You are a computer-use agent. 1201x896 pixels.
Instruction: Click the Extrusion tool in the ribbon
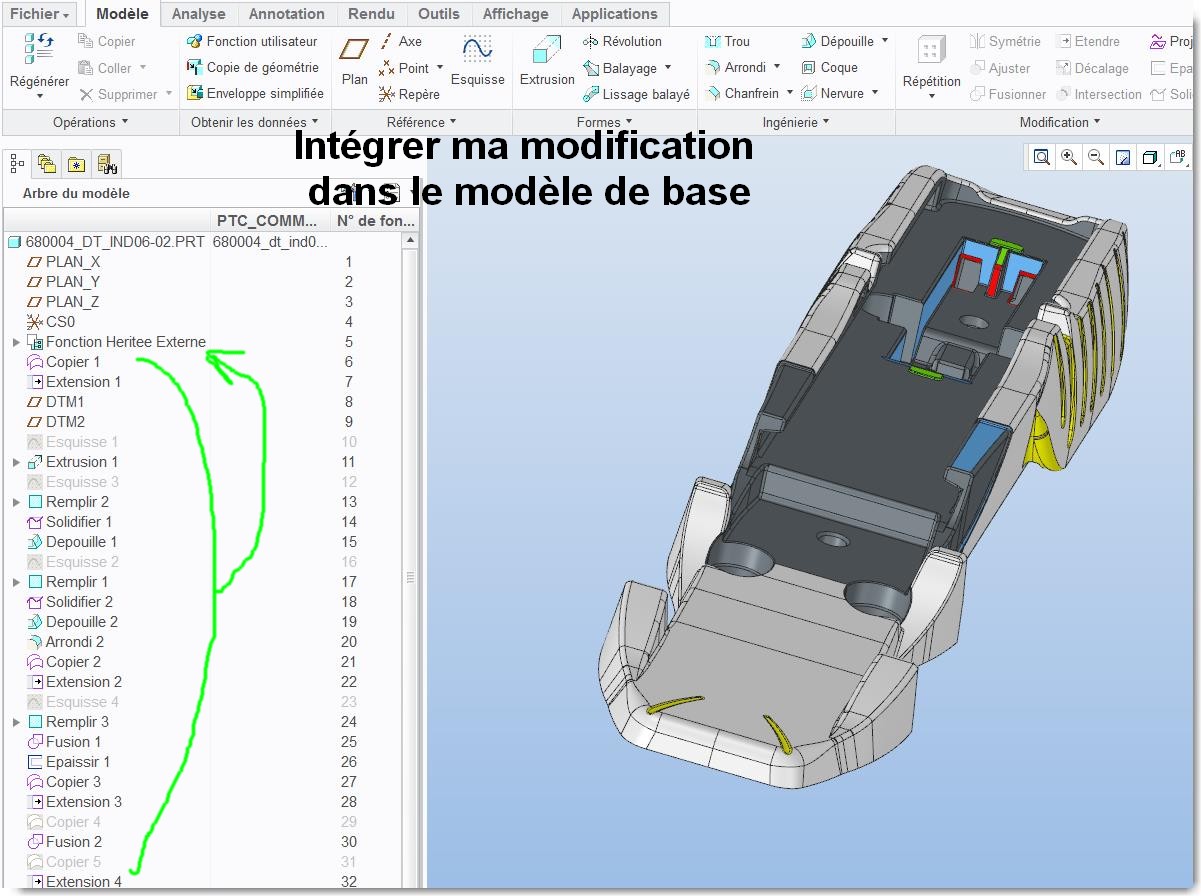(x=547, y=61)
